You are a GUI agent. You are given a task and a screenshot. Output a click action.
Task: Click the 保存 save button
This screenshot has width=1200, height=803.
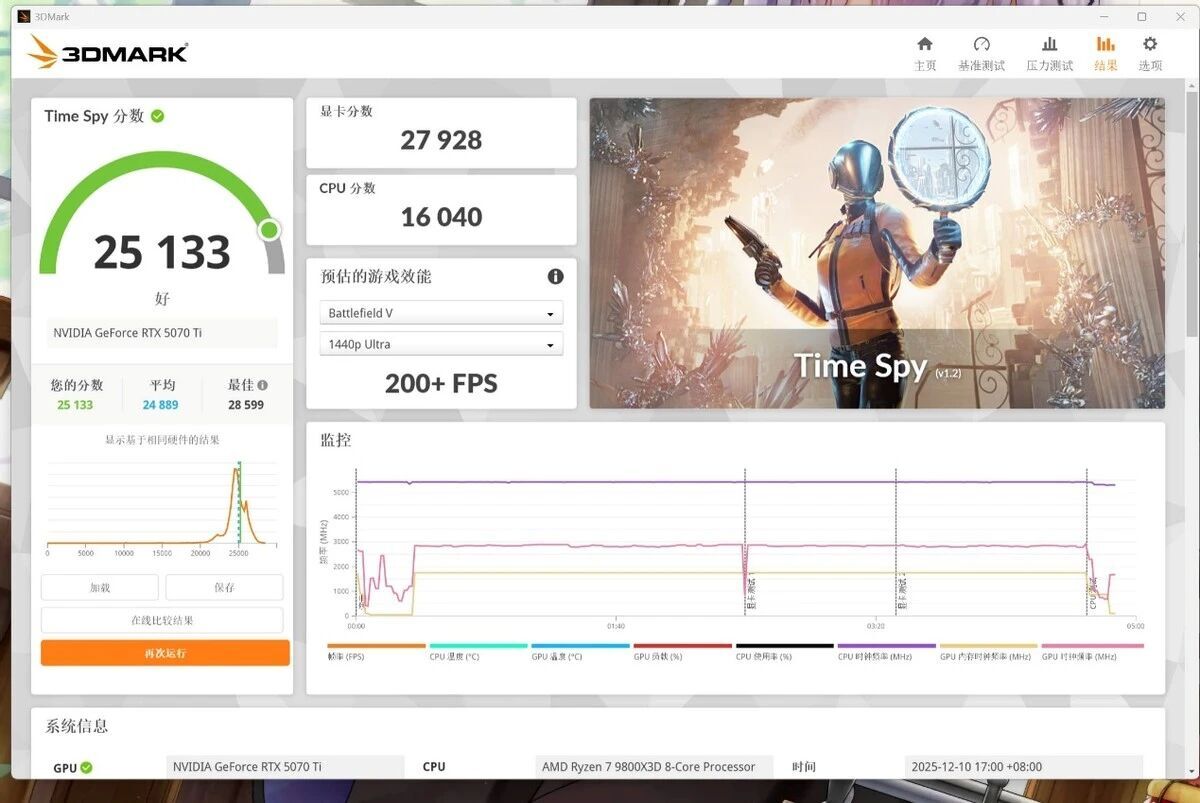[224, 588]
